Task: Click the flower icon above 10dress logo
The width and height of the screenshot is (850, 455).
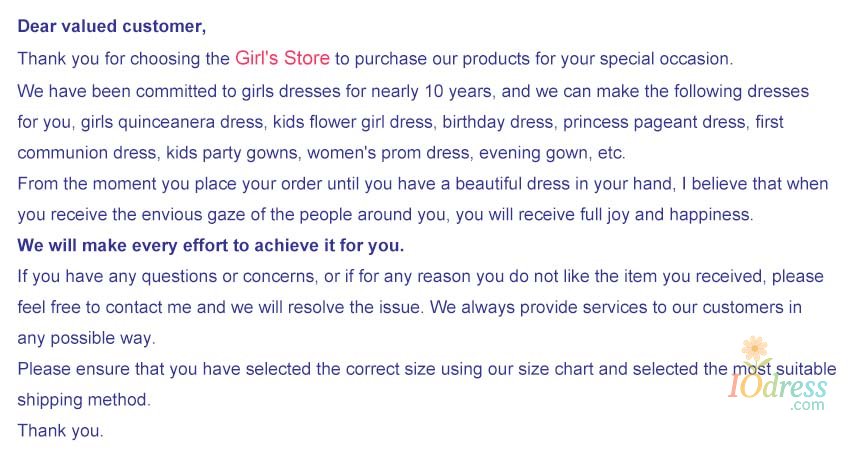Action: click(756, 349)
